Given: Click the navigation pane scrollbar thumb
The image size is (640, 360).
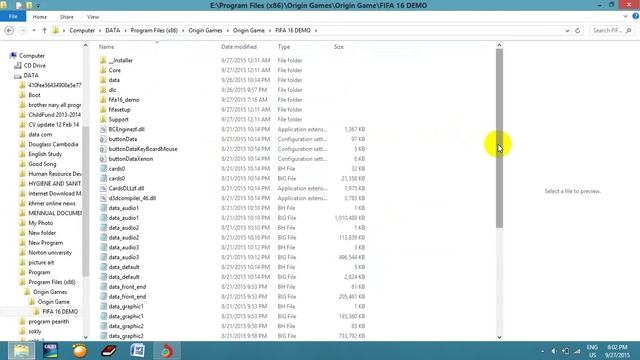Looking at the screenshot, I should tap(85, 201).
